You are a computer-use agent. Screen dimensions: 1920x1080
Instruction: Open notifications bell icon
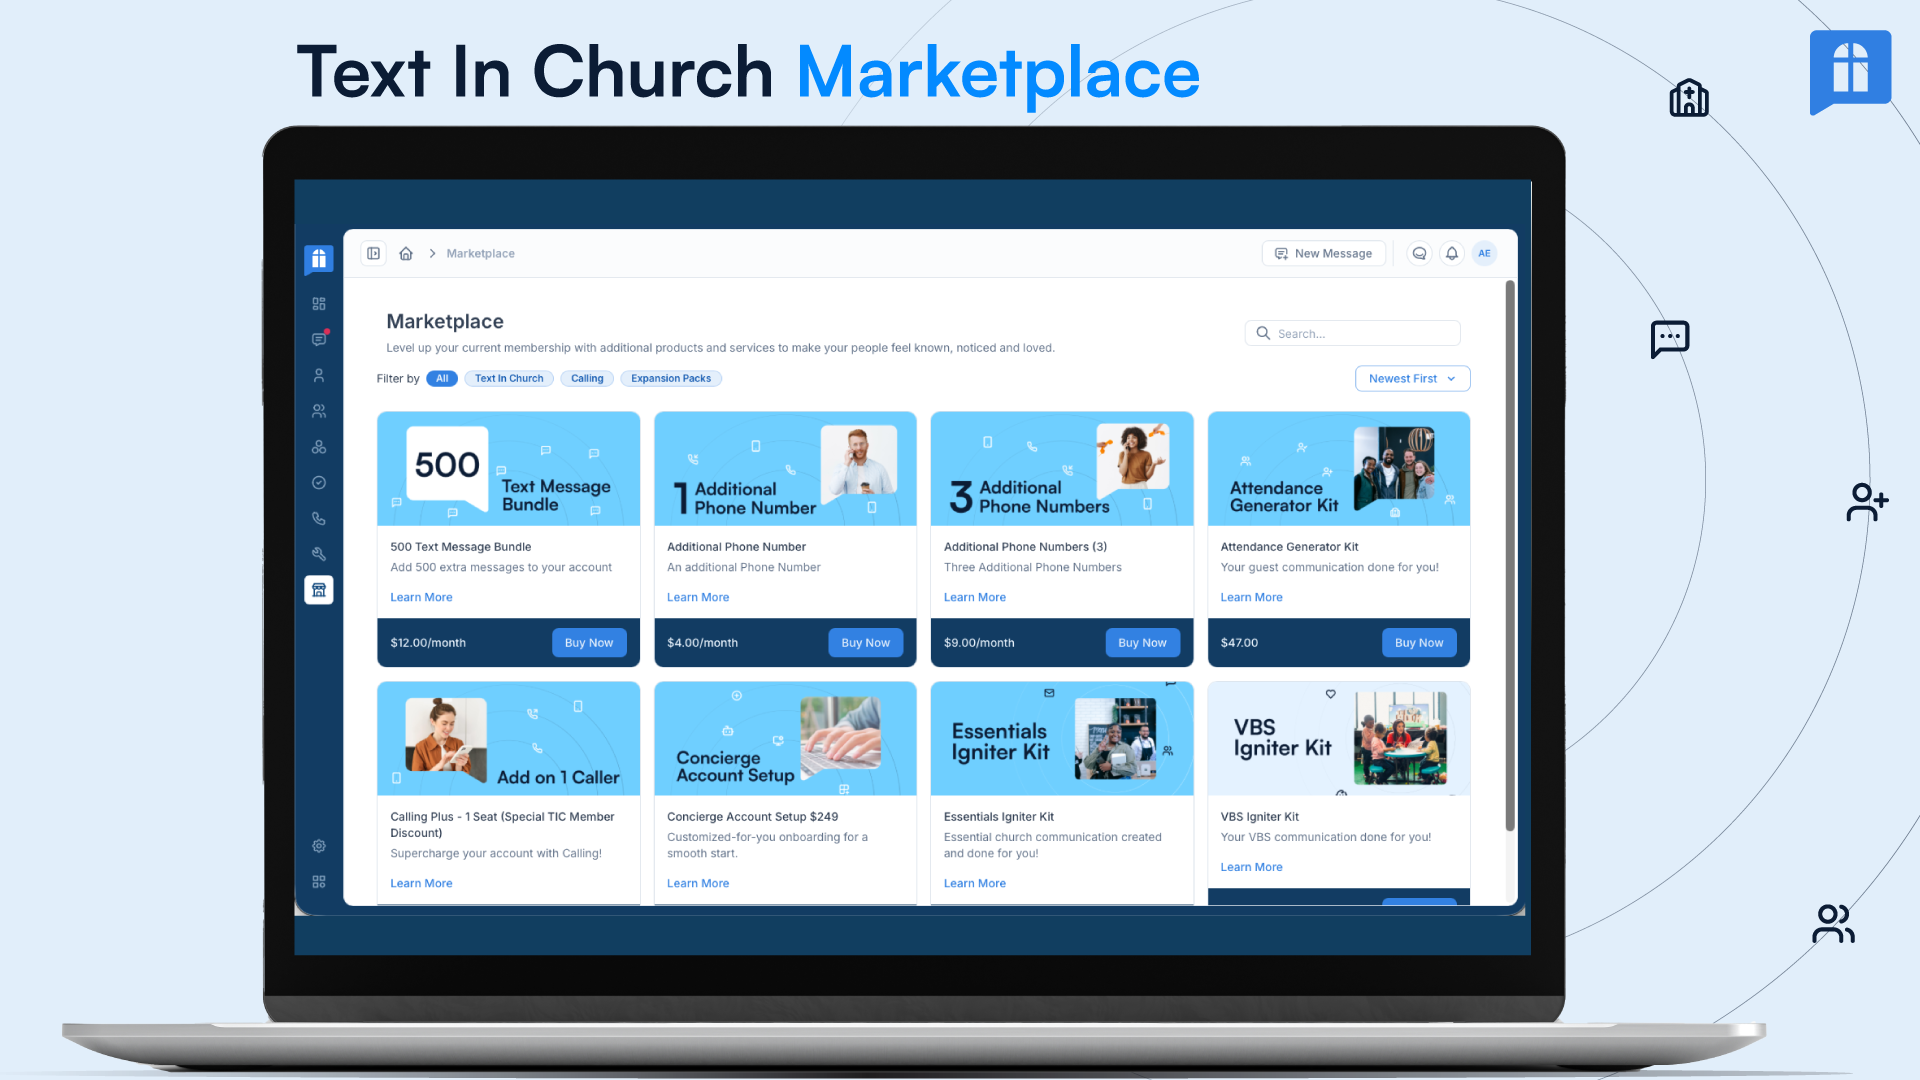pyautogui.click(x=1452, y=253)
